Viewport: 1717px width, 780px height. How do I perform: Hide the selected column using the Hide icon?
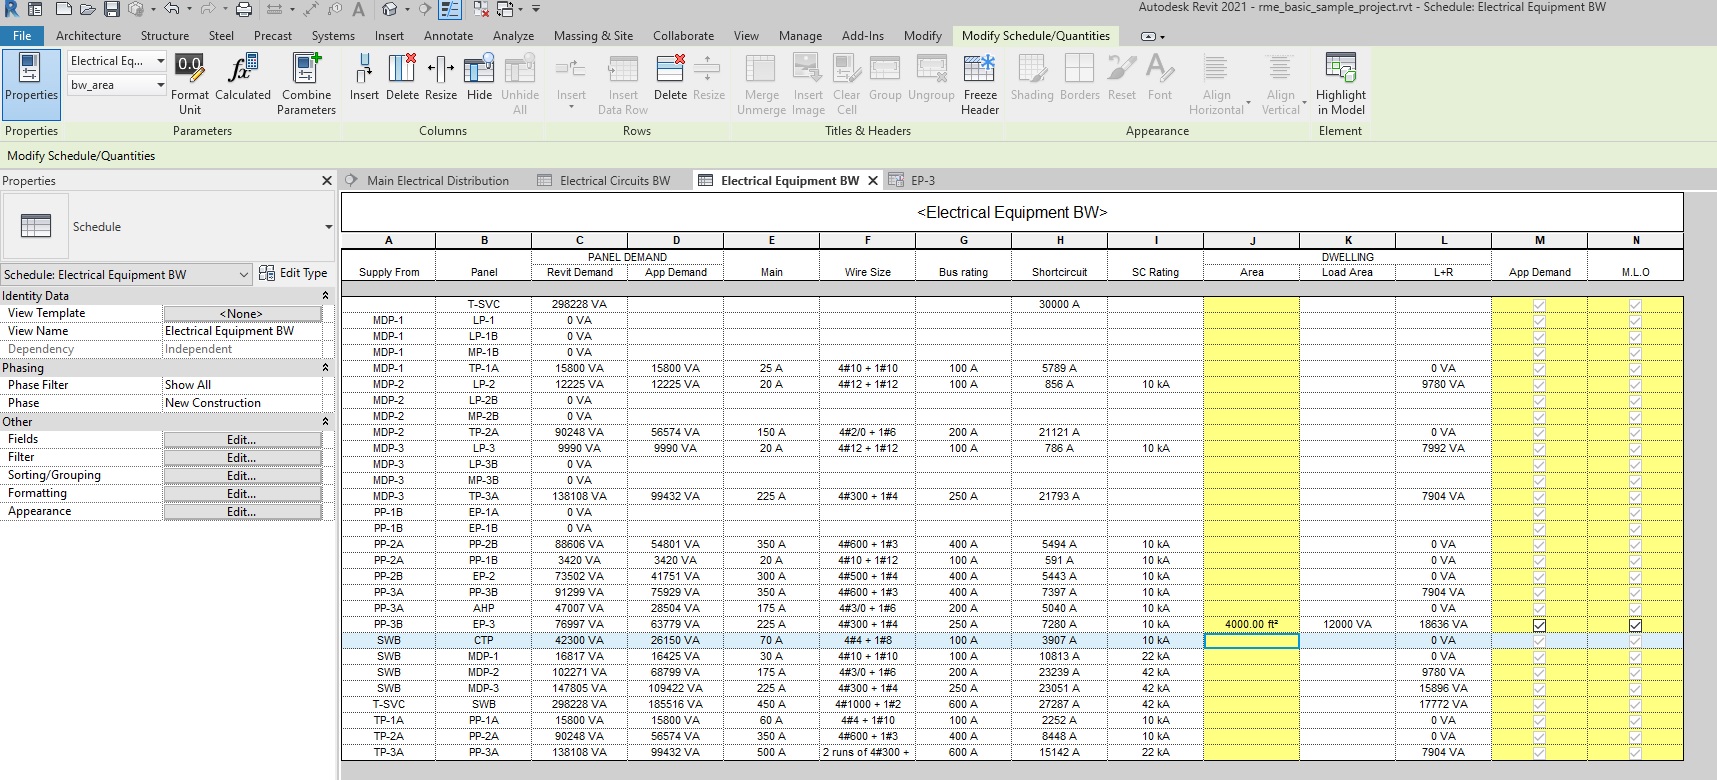click(479, 70)
